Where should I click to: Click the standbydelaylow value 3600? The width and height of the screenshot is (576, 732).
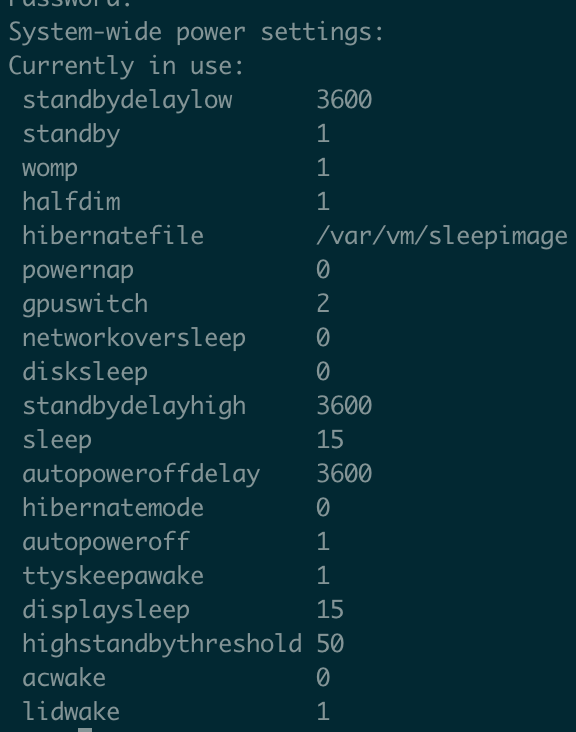pos(344,99)
